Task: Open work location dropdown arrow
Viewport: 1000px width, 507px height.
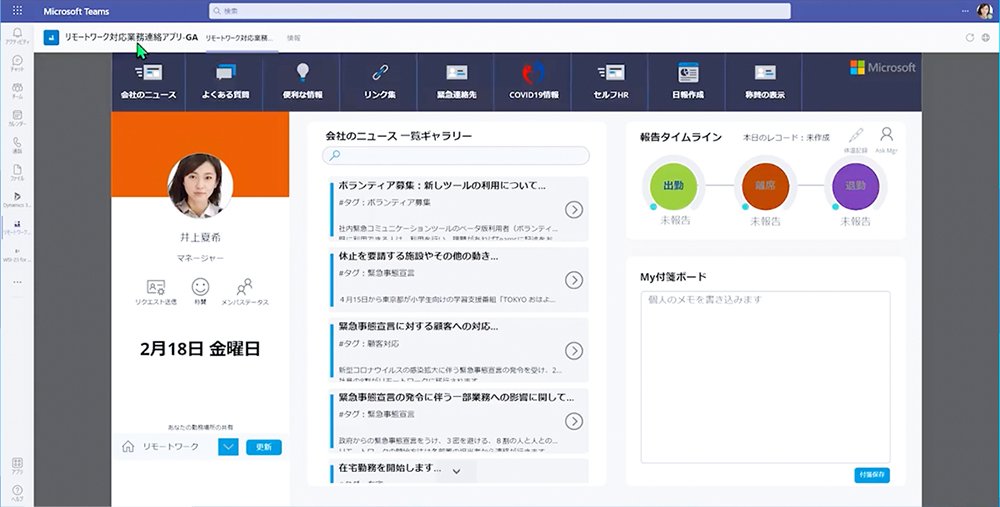Action: click(228, 447)
